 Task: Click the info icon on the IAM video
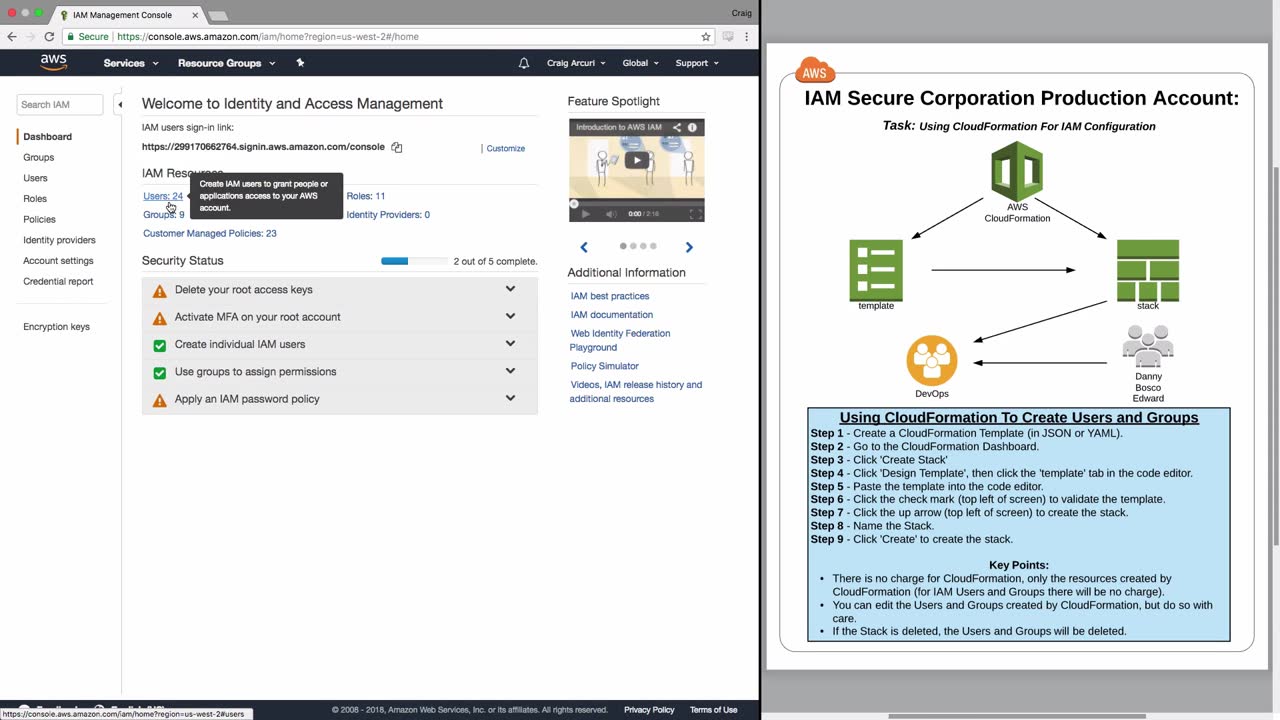692,127
